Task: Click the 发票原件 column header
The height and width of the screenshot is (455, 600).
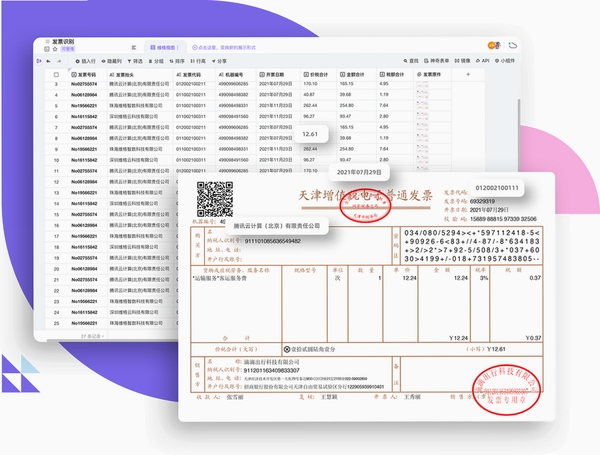Action: click(432, 75)
